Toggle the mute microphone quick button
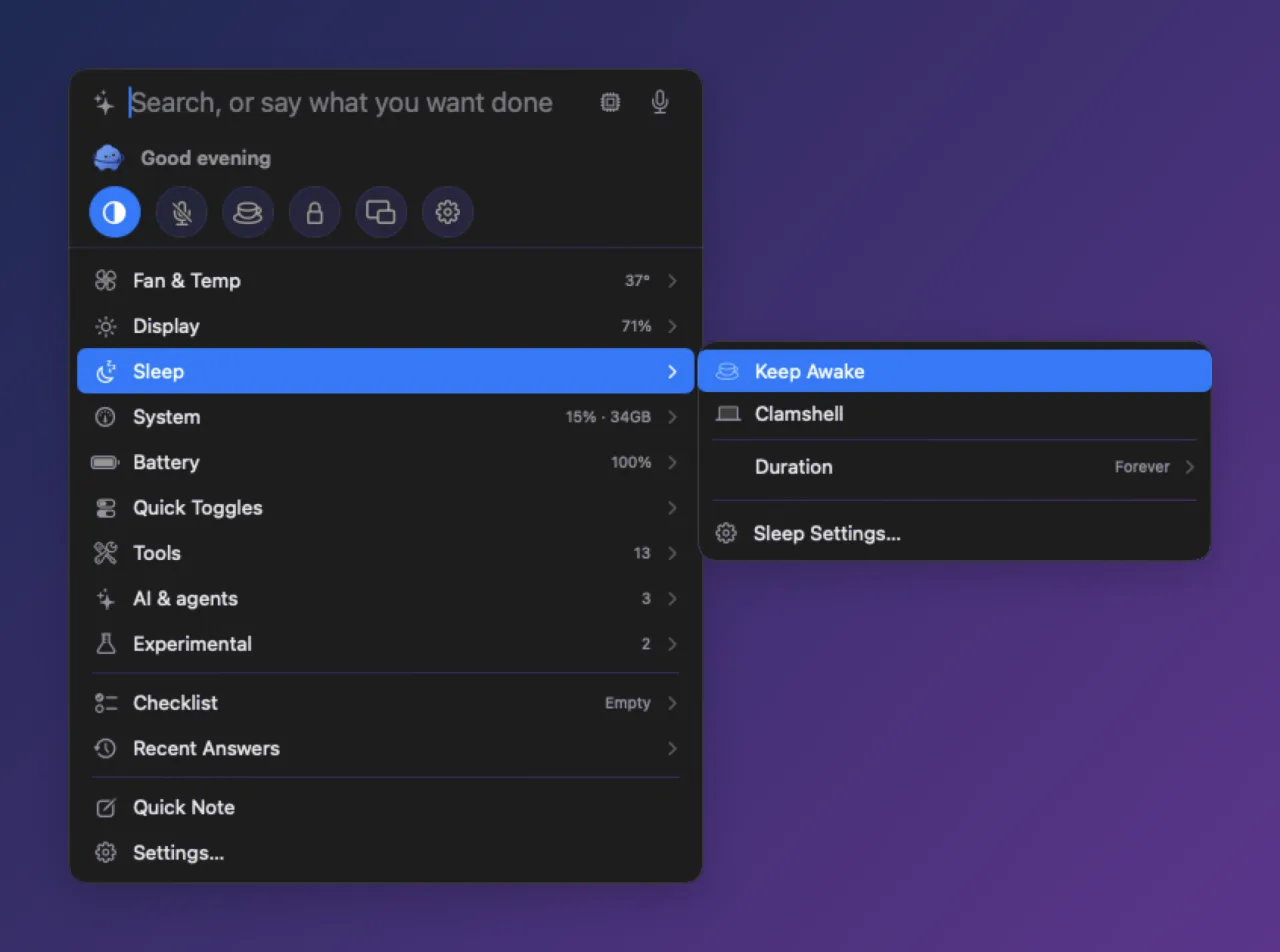 pos(182,212)
